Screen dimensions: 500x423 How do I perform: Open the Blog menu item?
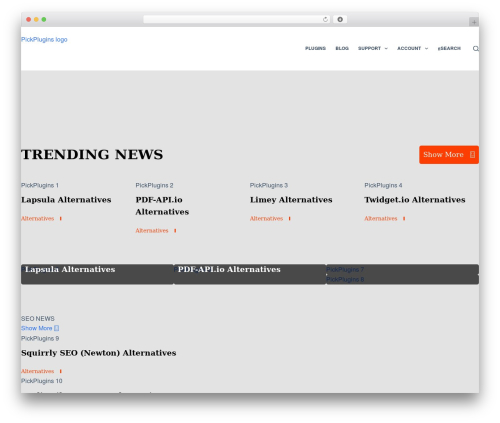coord(342,49)
